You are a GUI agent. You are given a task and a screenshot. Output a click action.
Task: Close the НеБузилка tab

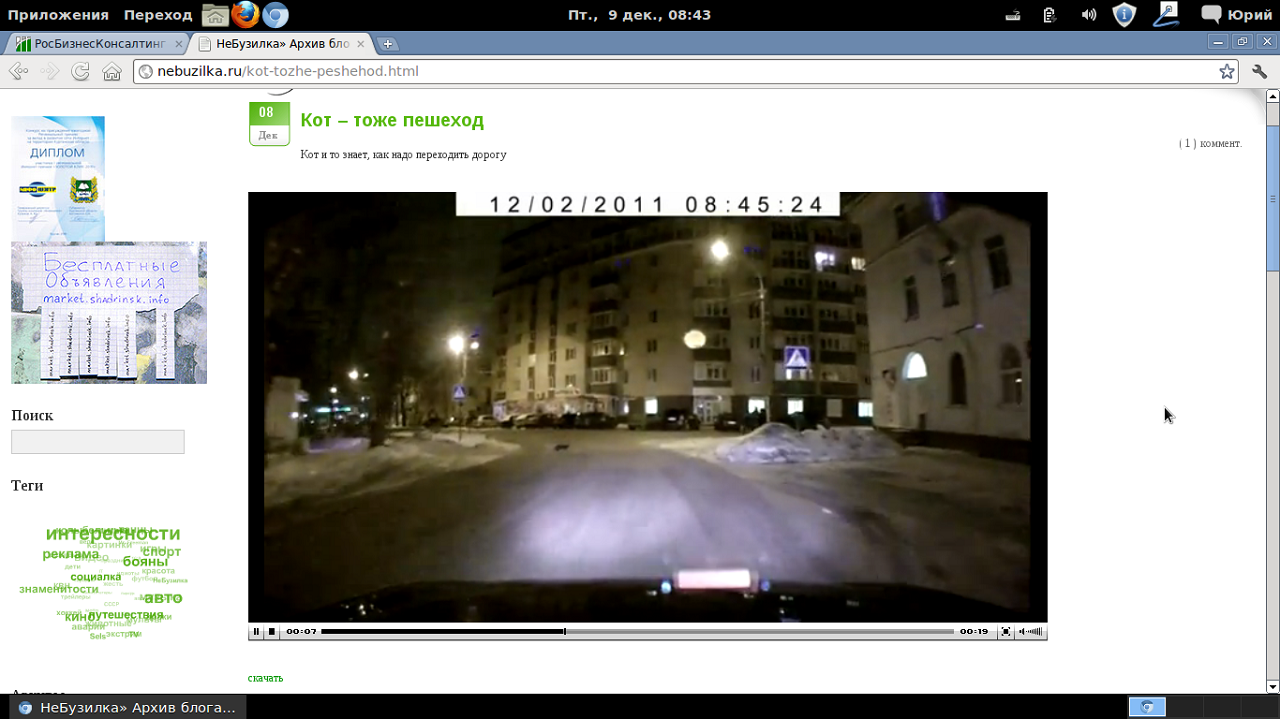(363, 44)
